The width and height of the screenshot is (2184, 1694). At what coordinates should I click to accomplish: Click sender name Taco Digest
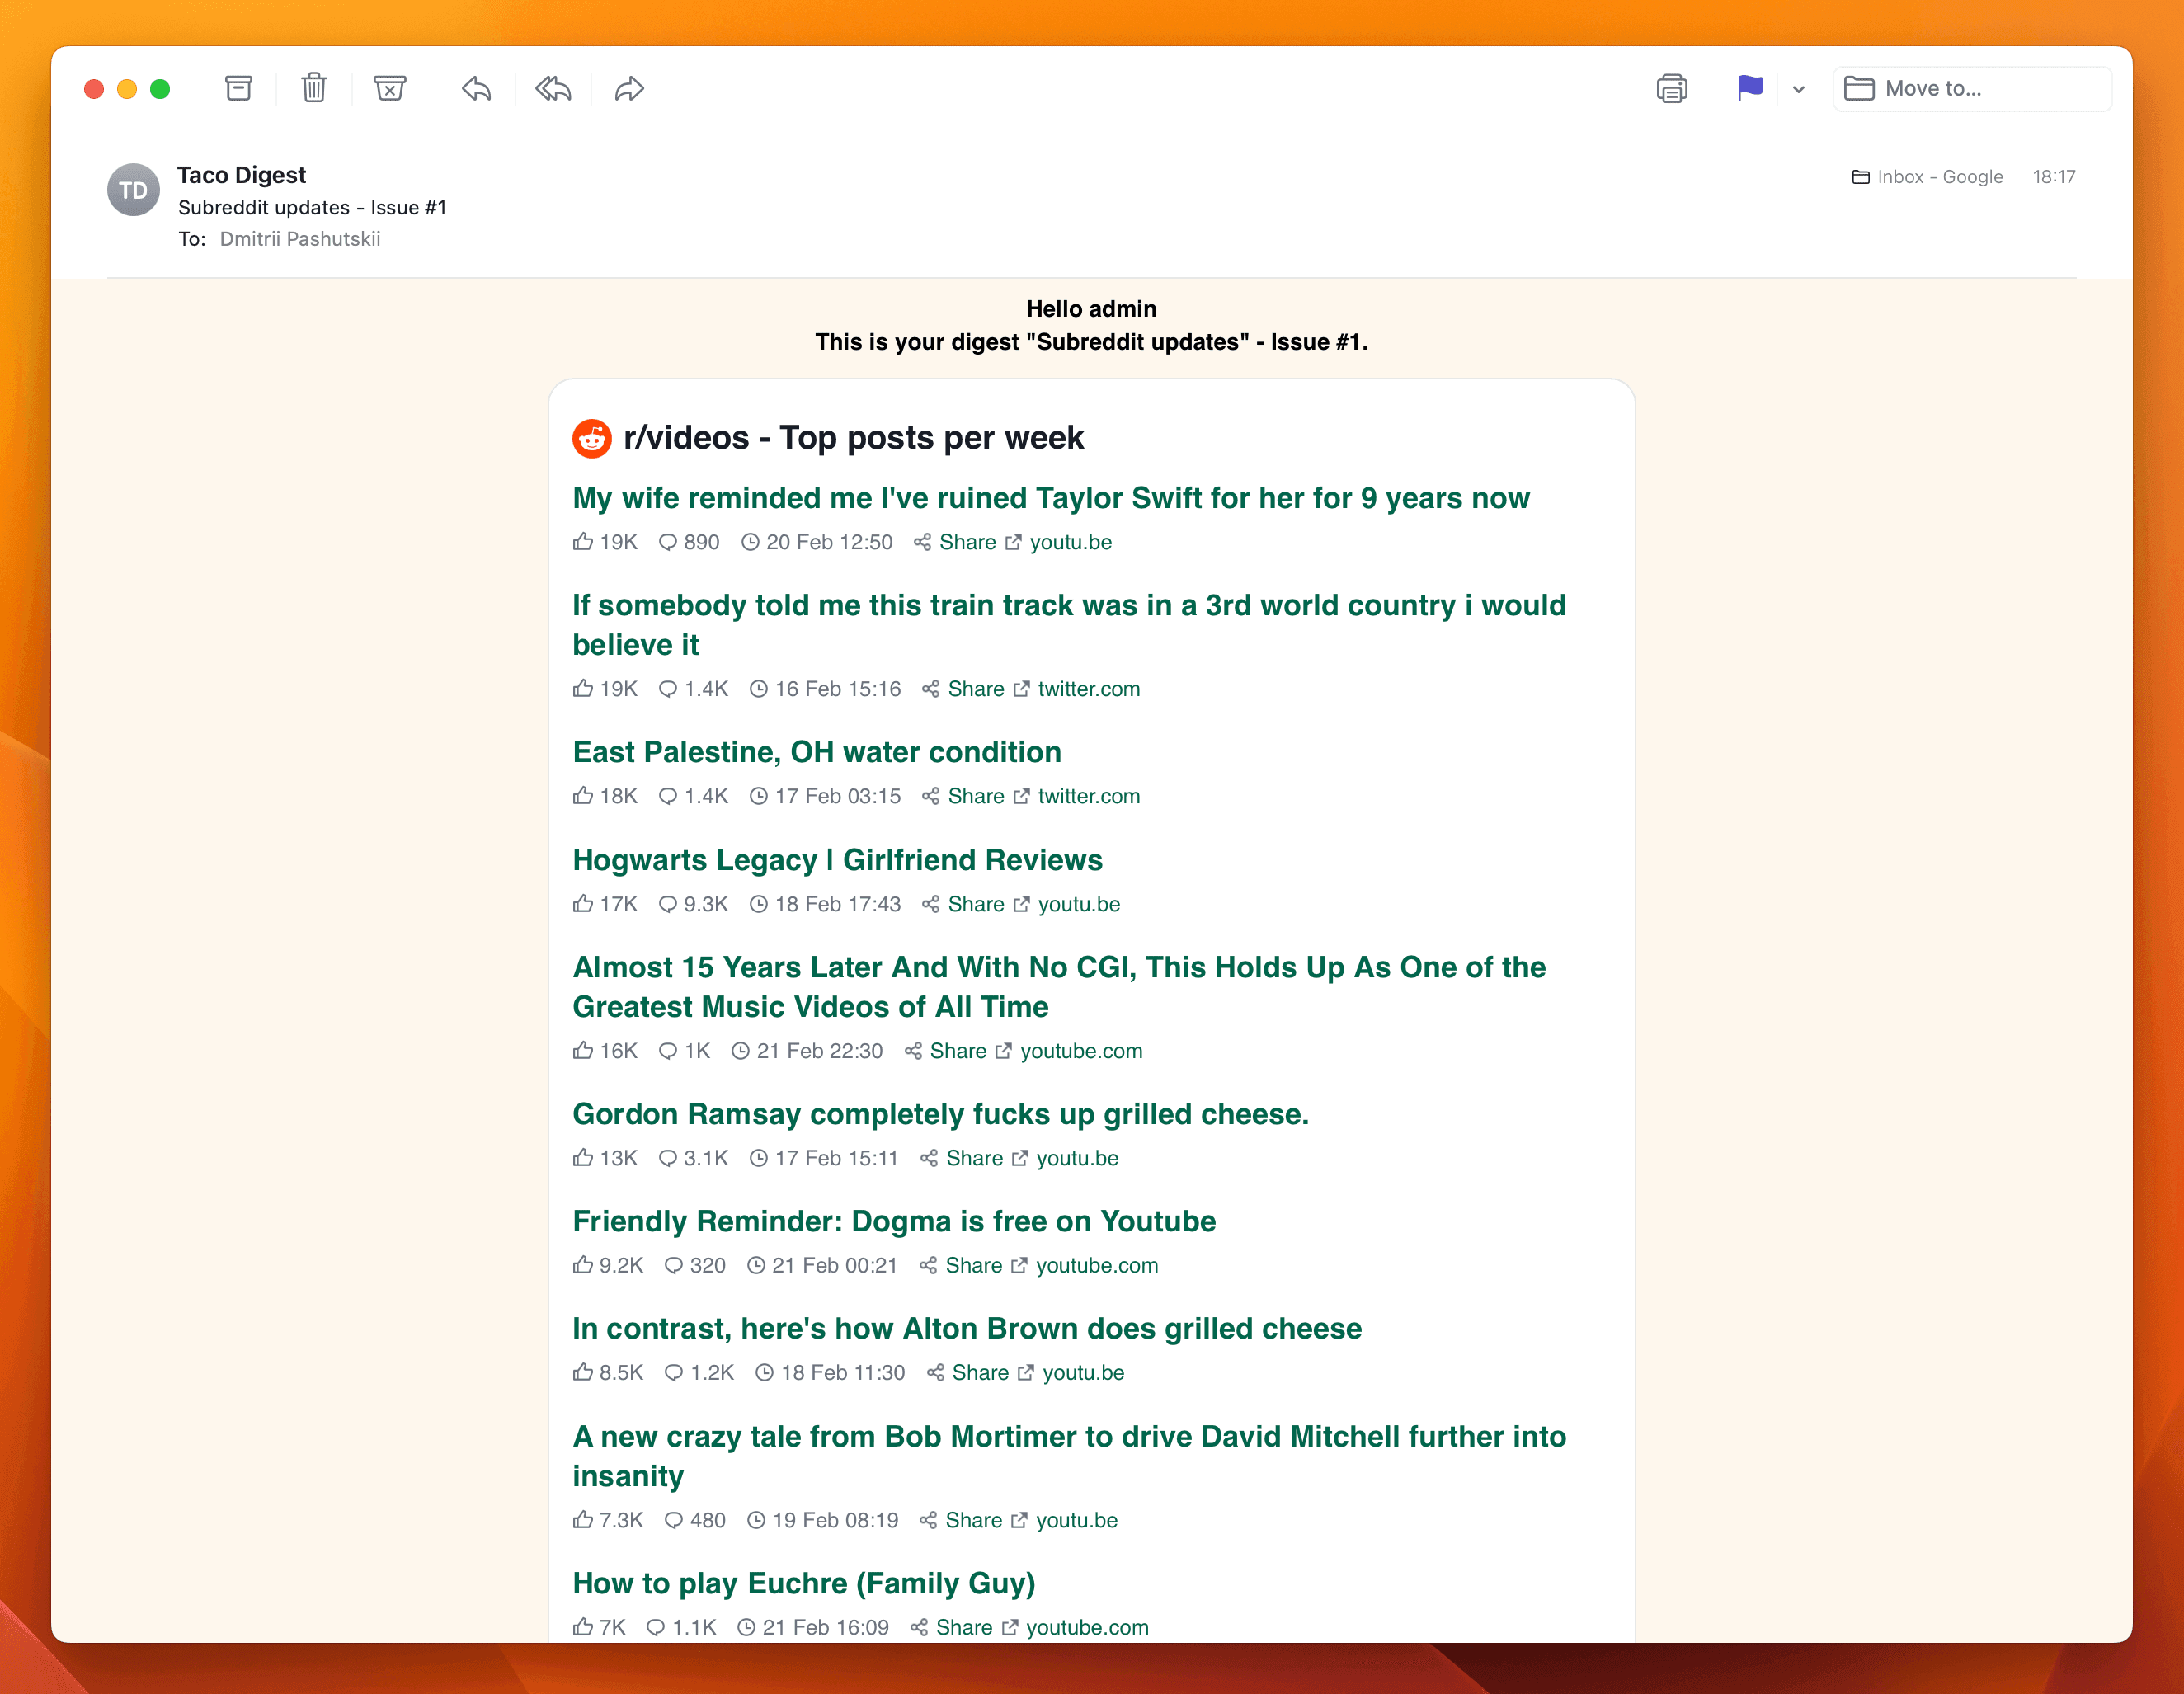(241, 175)
